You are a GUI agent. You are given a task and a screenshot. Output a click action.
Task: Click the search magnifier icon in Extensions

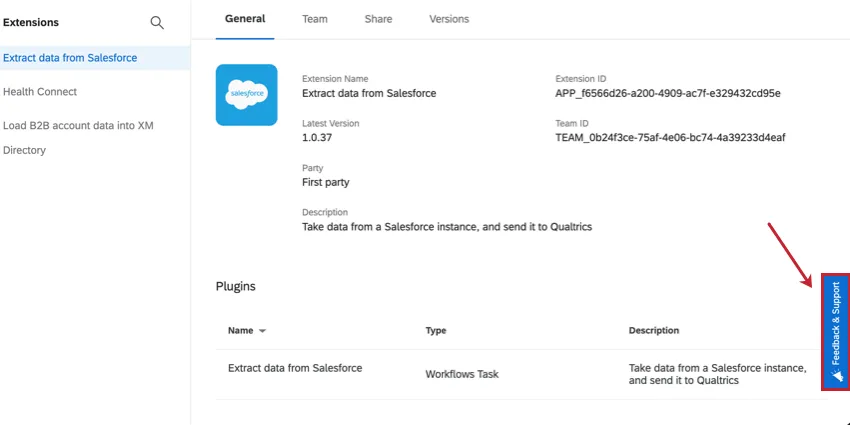pyautogui.click(x=156, y=22)
